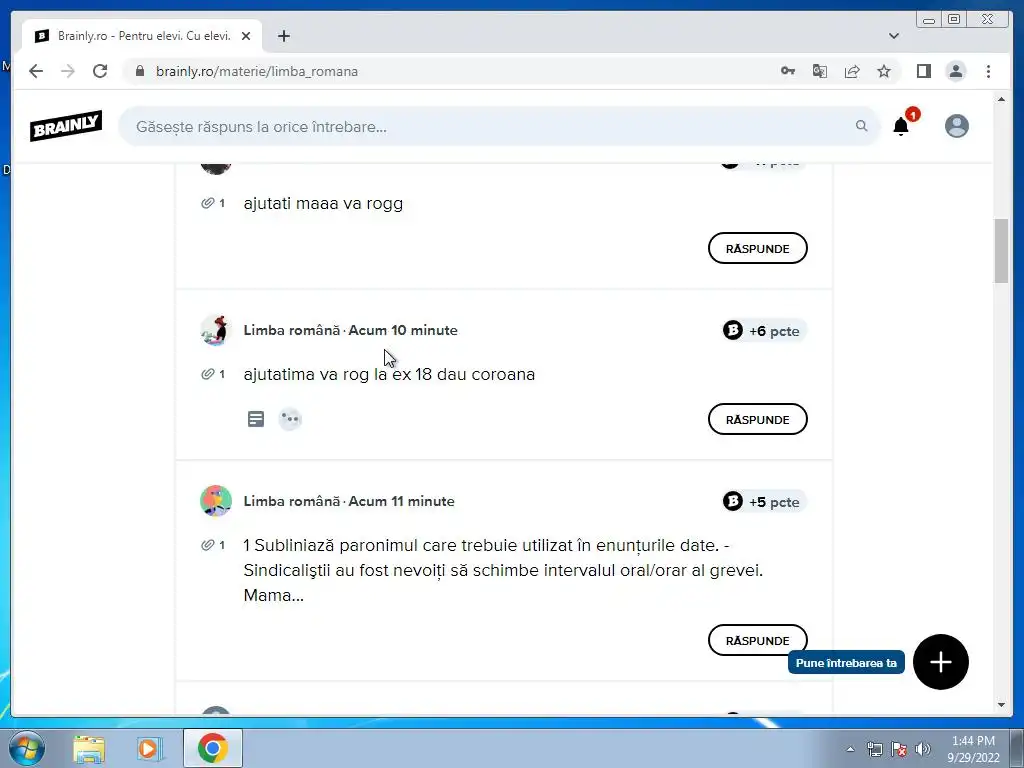Screen dimensions: 1024x768
Task: Share this page via share icon
Action: (x=852, y=71)
